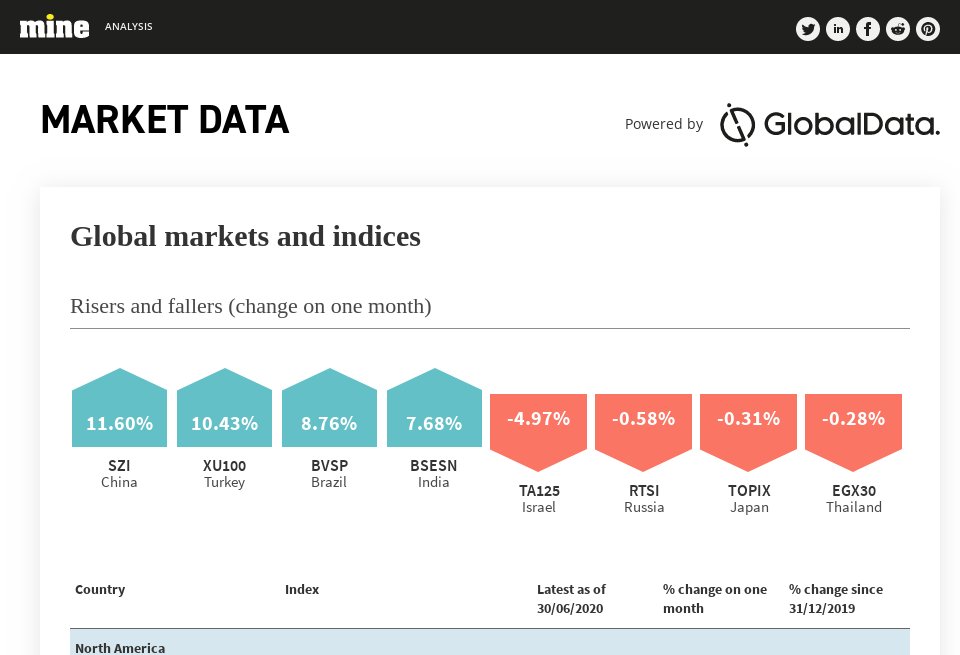Image resolution: width=960 pixels, height=655 pixels.
Task: Click the Mine logo in the header
Action: click(54, 26)
